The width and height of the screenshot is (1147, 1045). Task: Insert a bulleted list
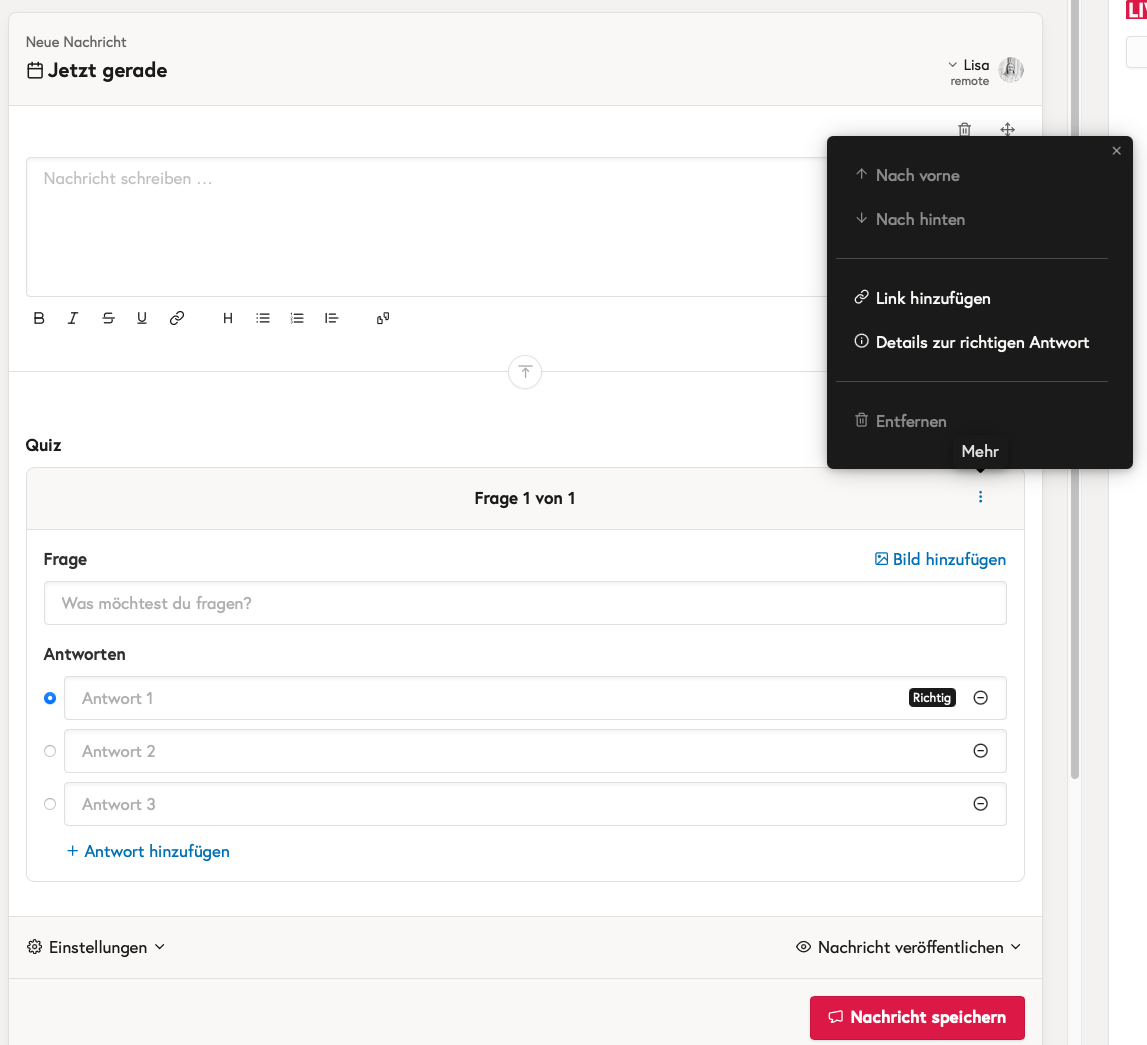pyautogui.click(x=263, y=318)
